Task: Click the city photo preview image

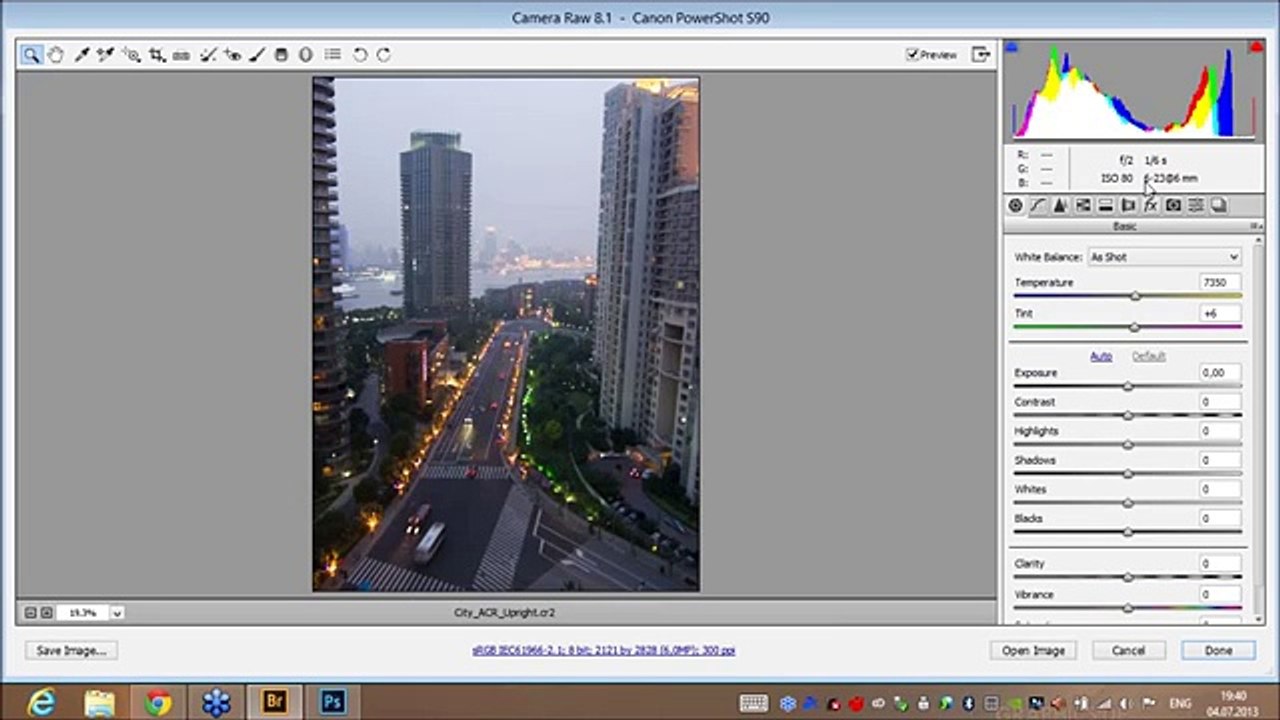Action: tap(506, 334)
